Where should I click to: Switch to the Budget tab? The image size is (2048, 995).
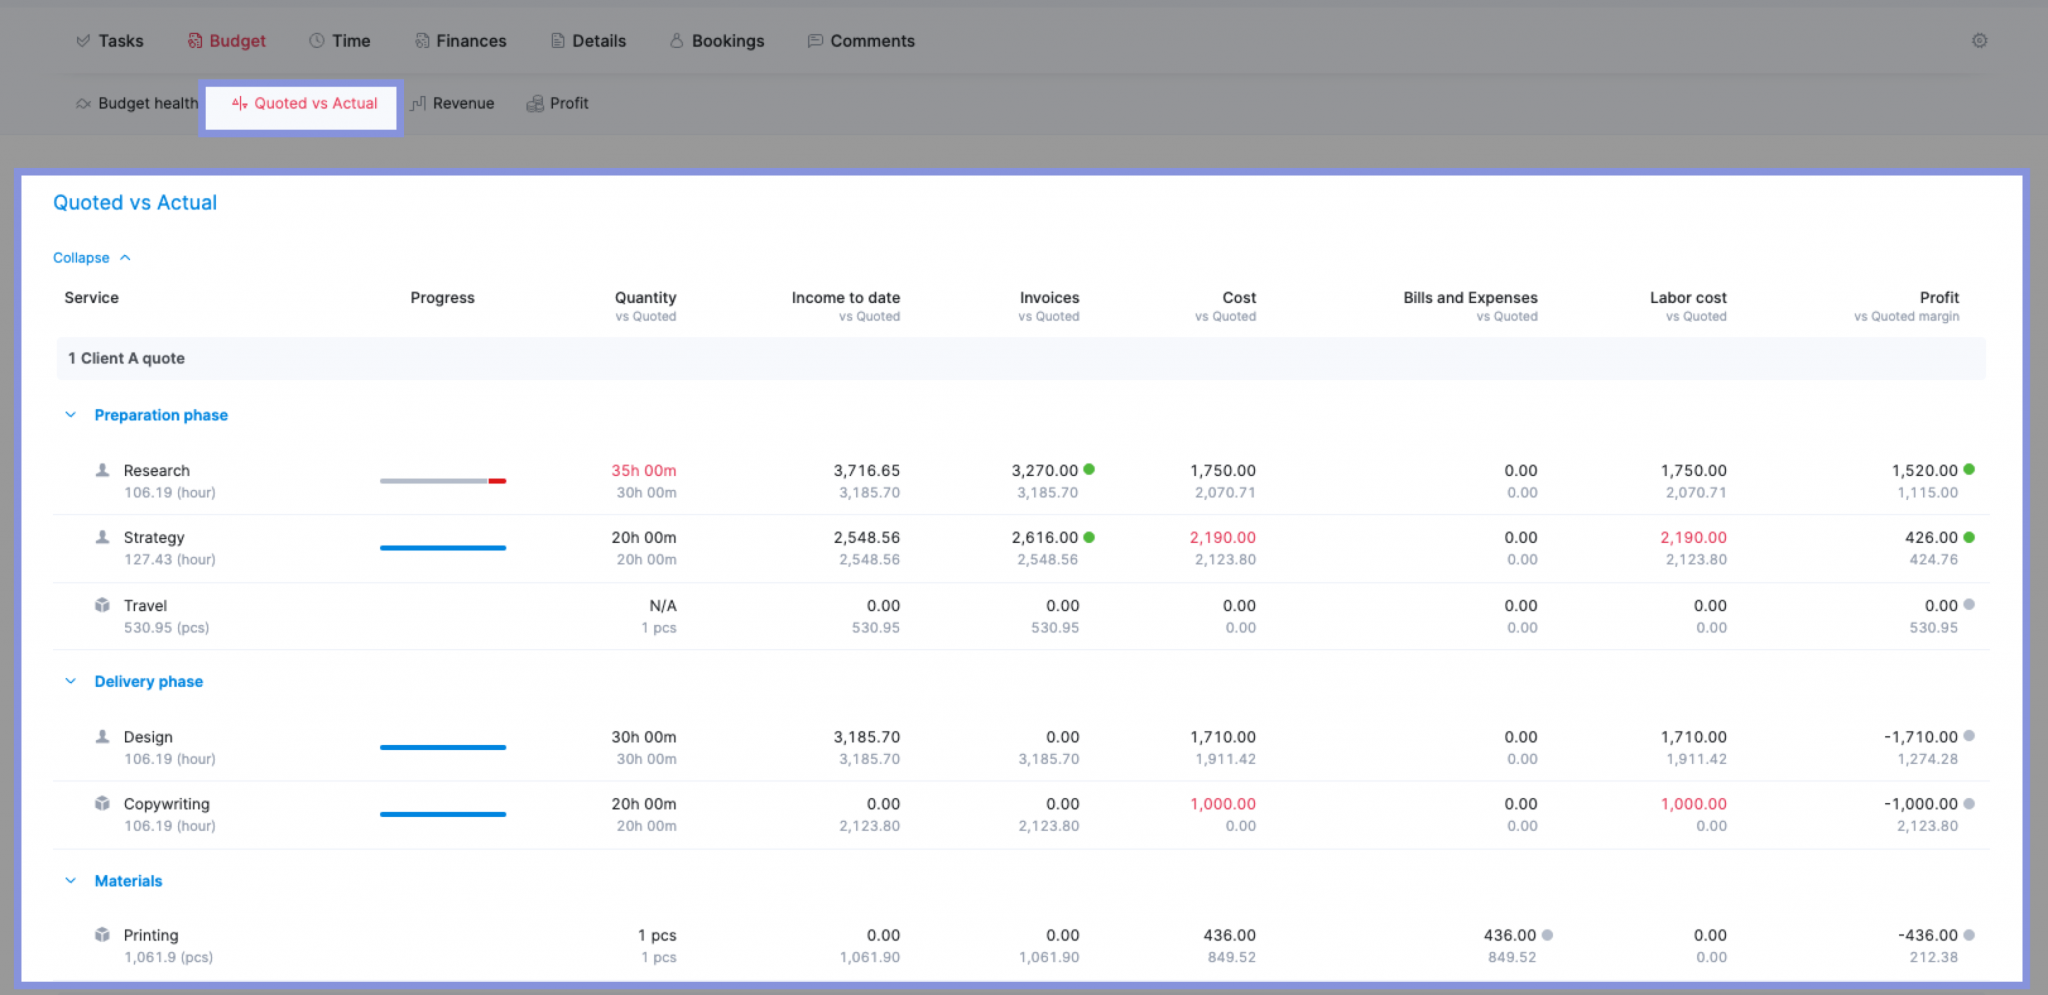click(x=227, y=40)
